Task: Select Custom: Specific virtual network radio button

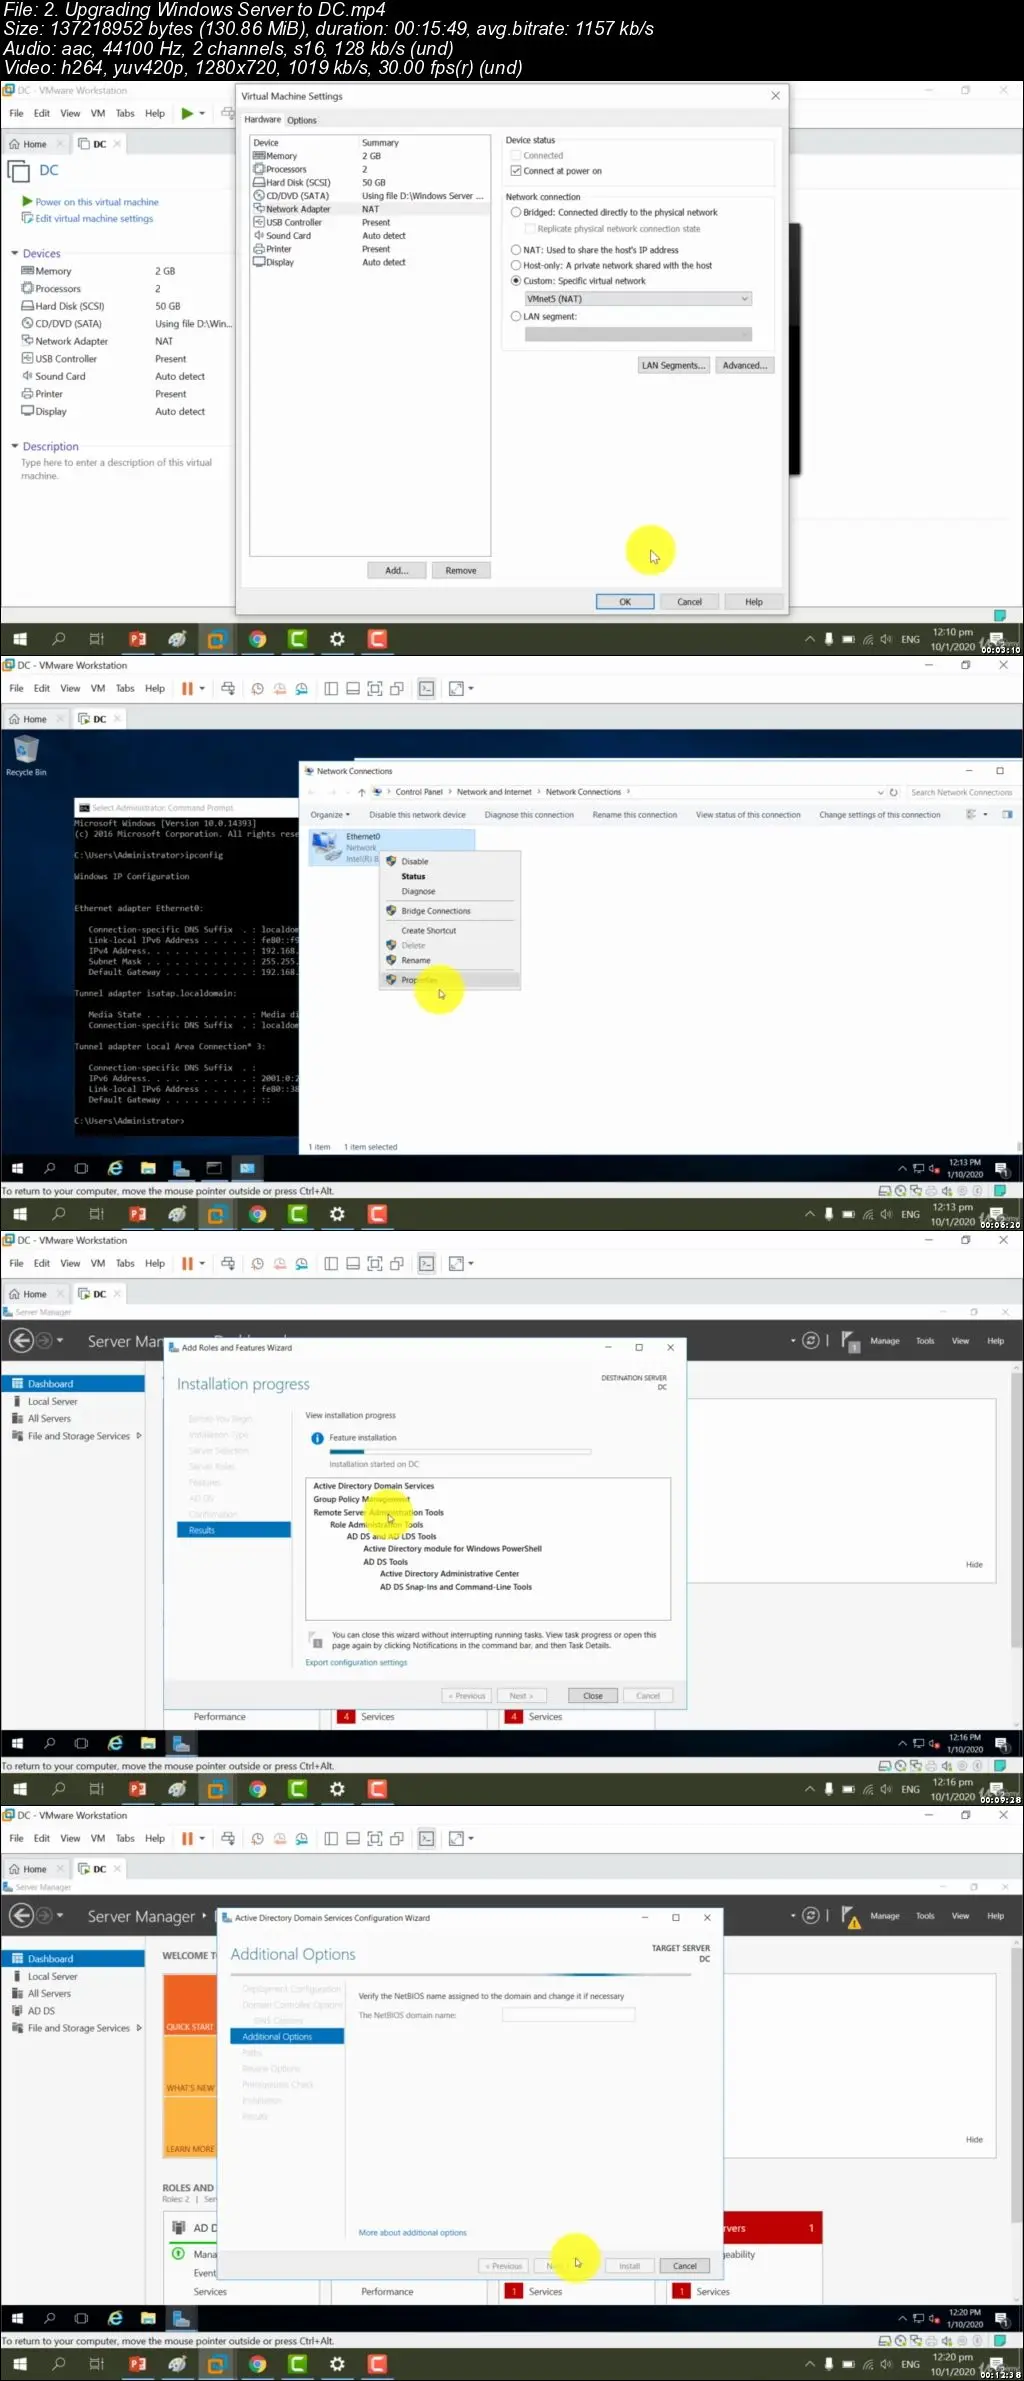Action: point(516,281)
